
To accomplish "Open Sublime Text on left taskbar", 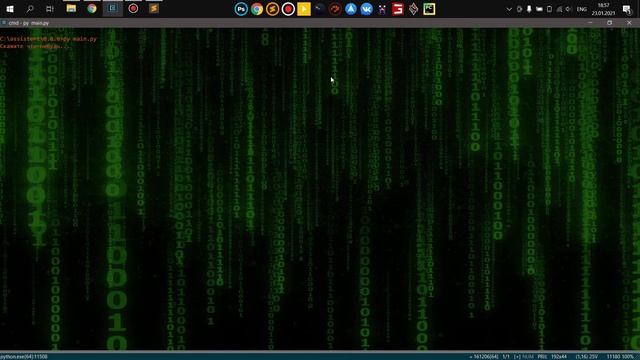I will [154, 9].
